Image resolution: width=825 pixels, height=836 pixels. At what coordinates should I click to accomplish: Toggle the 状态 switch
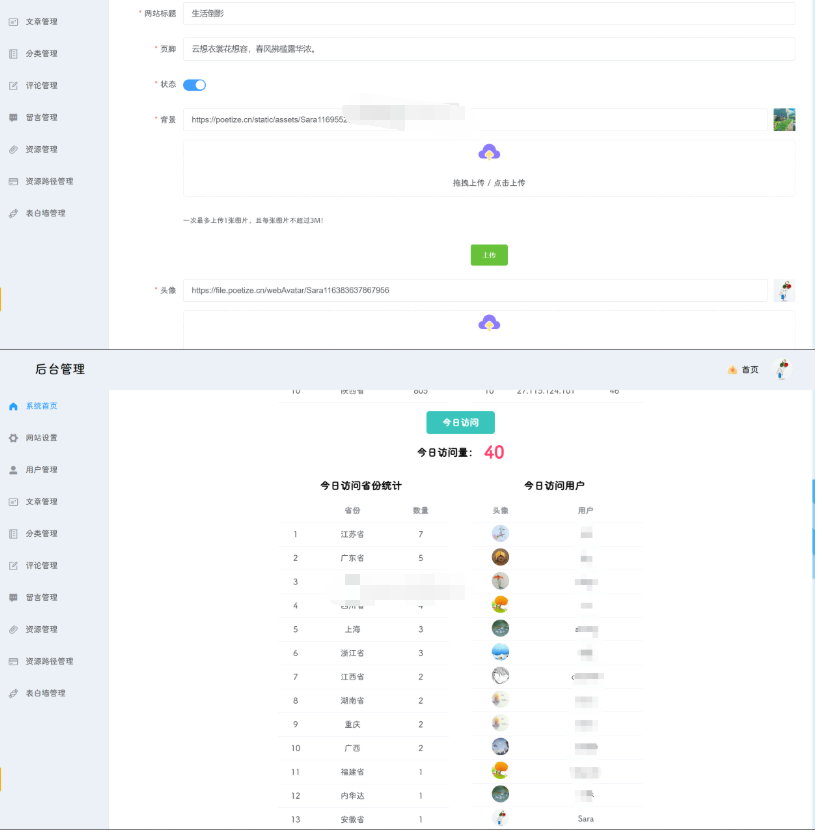click(x=194, y=85)
